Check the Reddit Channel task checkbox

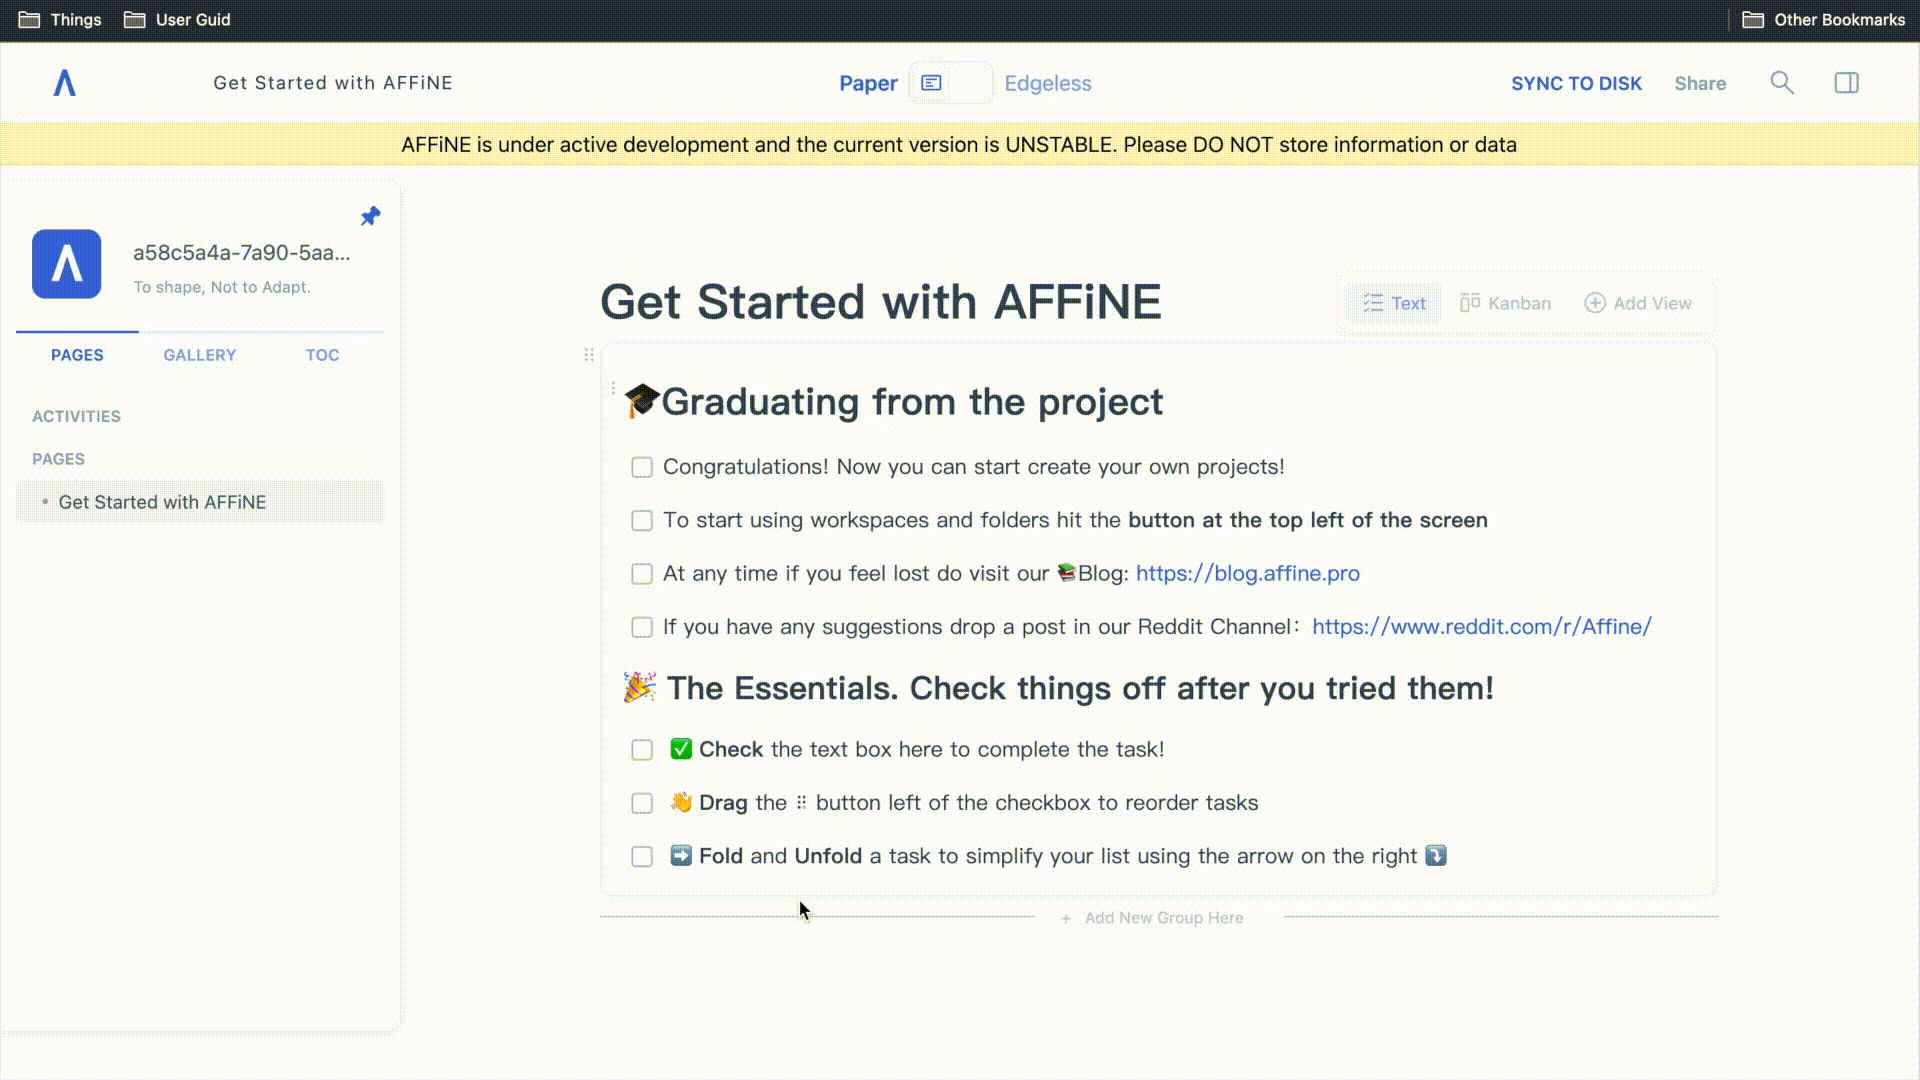642,627
